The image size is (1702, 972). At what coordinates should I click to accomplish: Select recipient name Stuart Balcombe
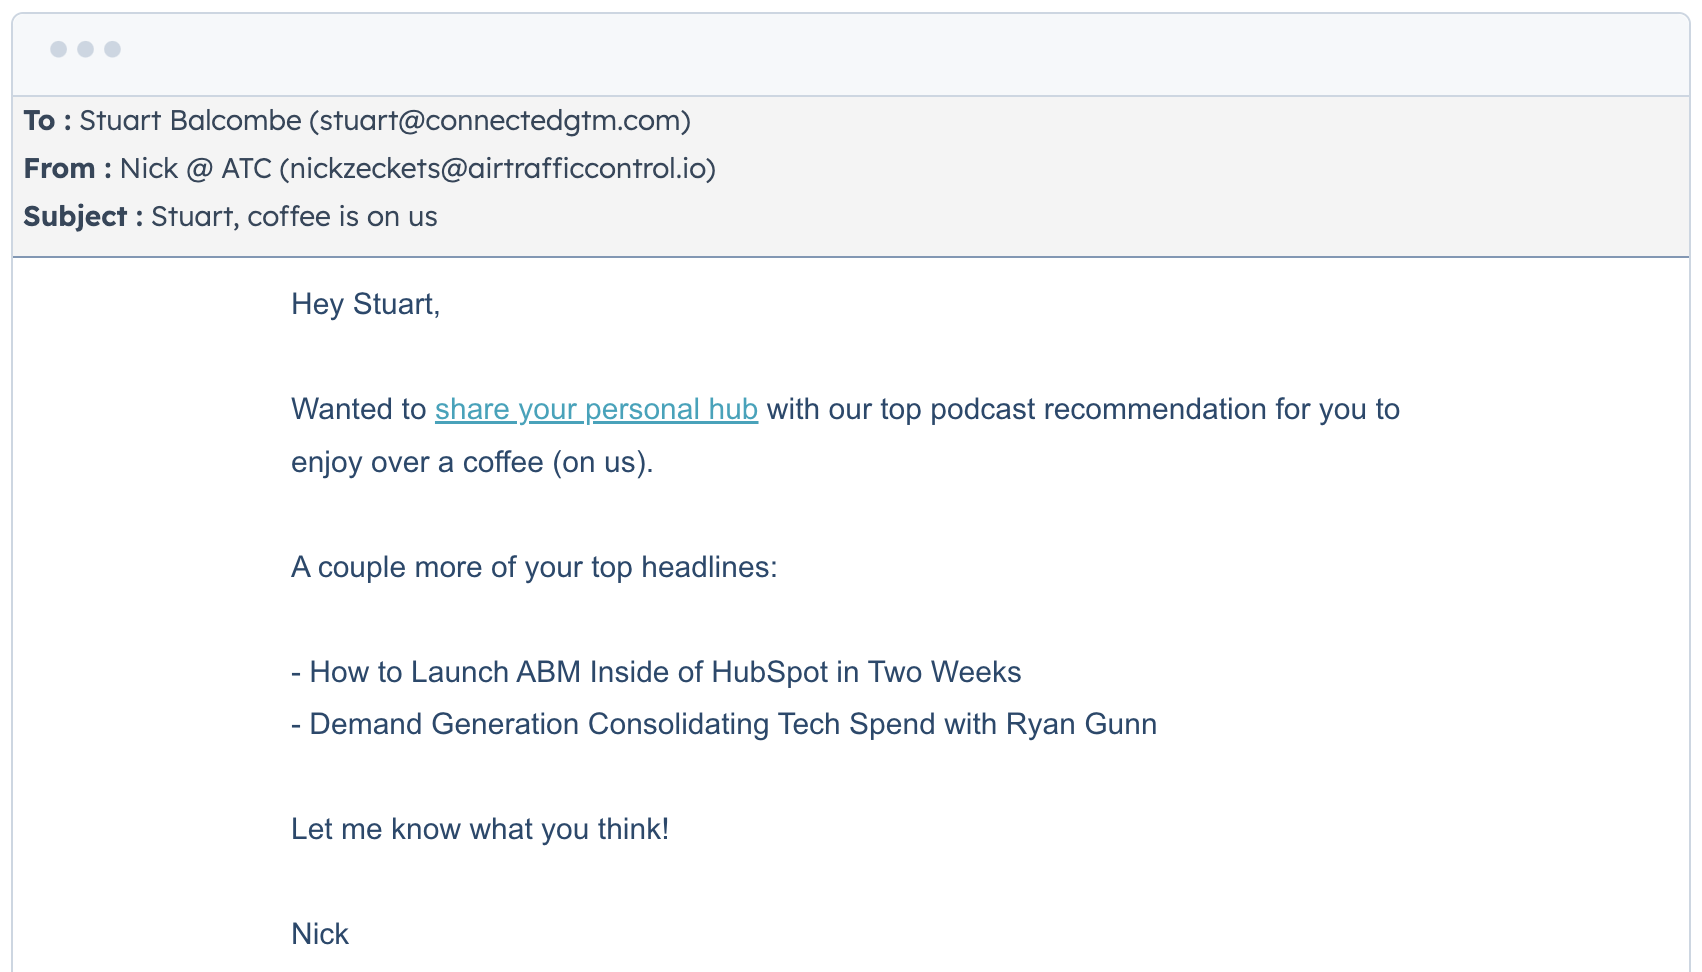pyautogui.click(x=190, y=121)
